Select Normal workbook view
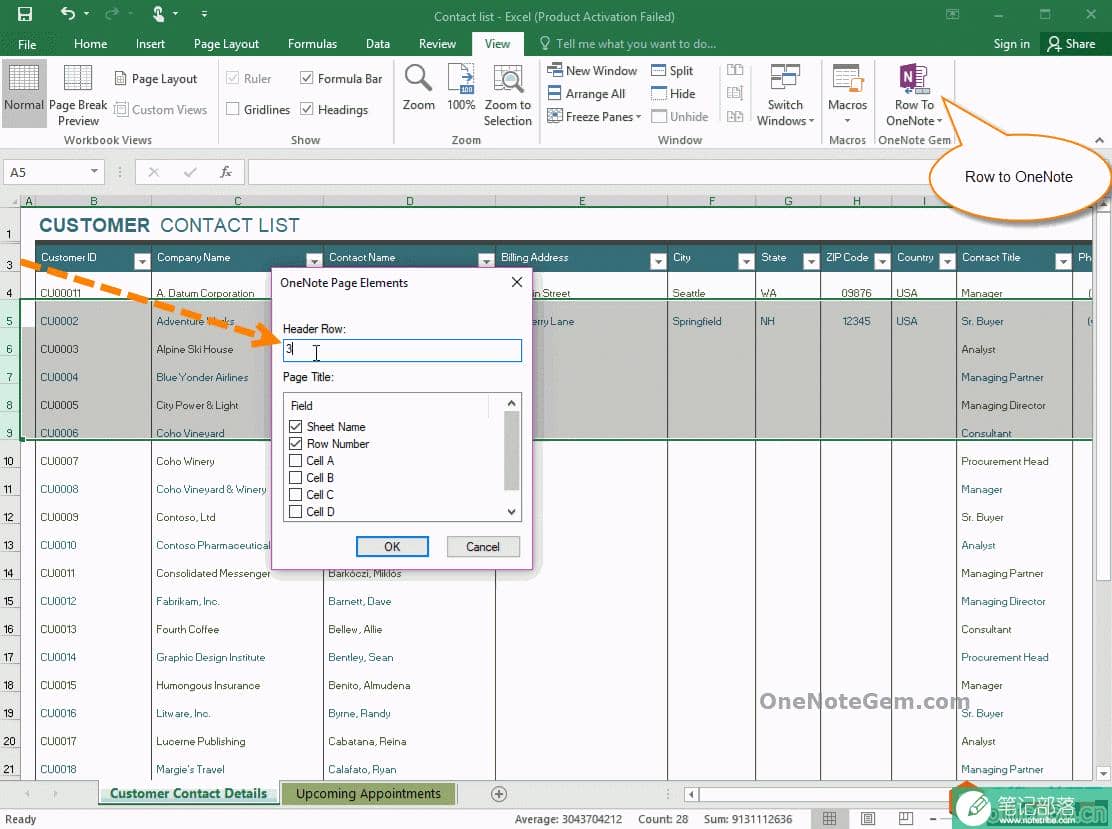 pos(23,94)
